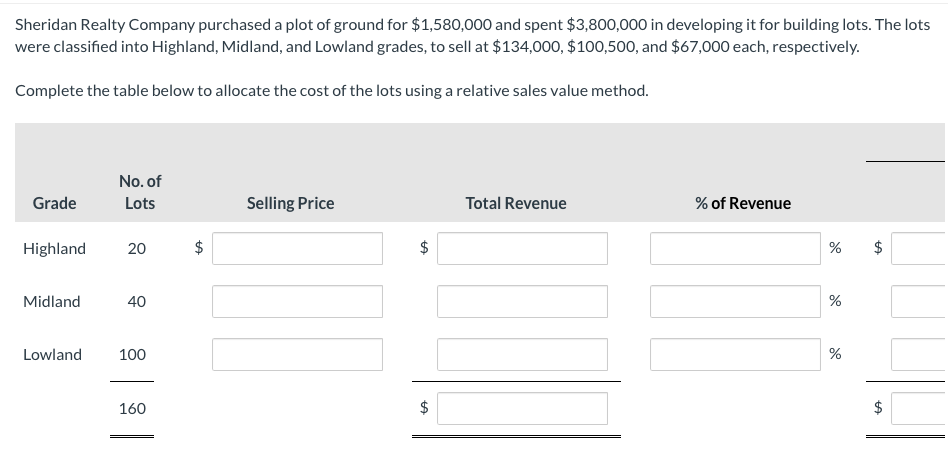Screen dimensions: 948x466
Task: Click the 'Grade' column header
Action: tap(54, 203)
